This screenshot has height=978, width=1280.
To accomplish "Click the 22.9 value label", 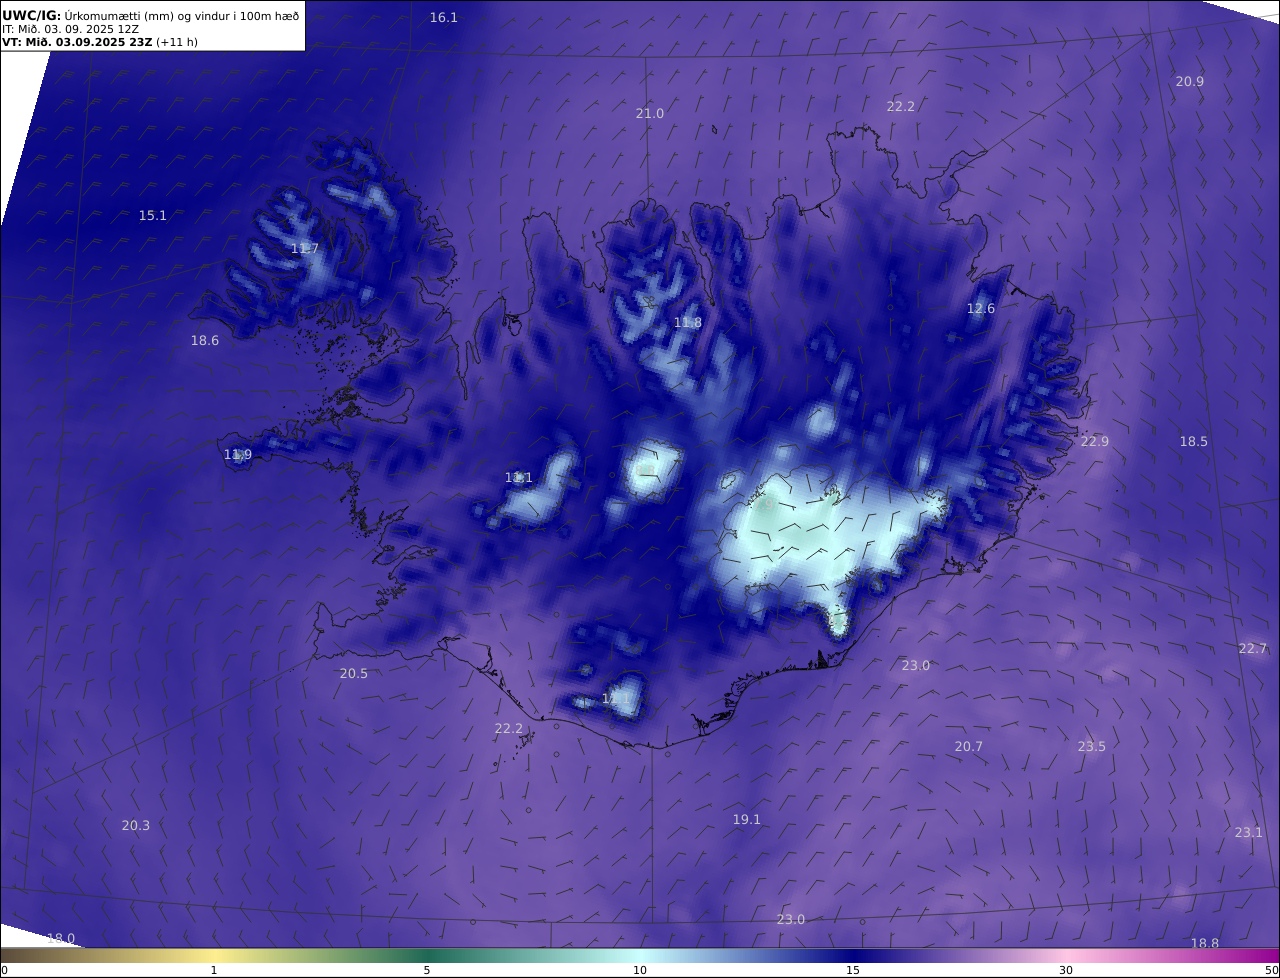I will click(x=1095, y=442).
